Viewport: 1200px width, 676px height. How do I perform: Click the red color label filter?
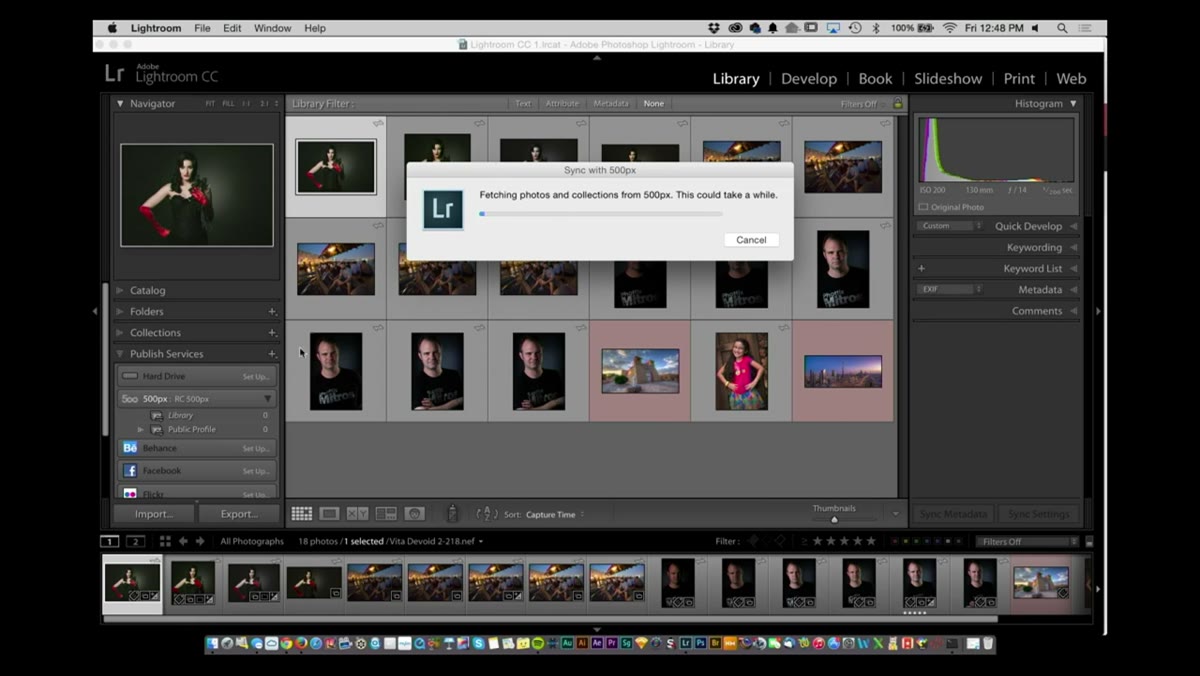893,541
